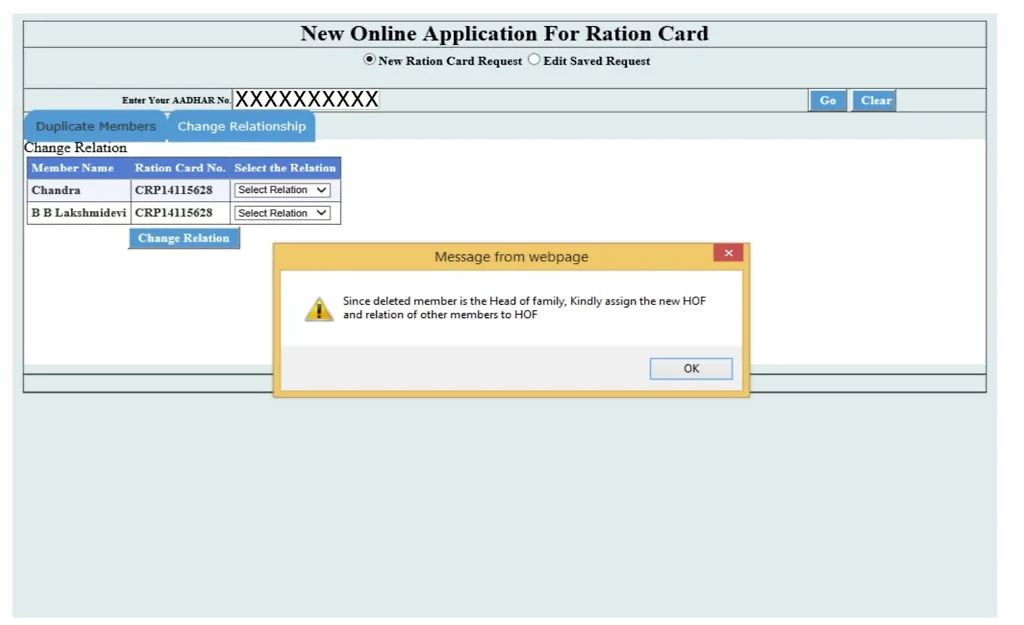Switch to Duplicate Members tab
This screenshot has height=625, width=1024.
pyautogui.click(x=95, y=126)
